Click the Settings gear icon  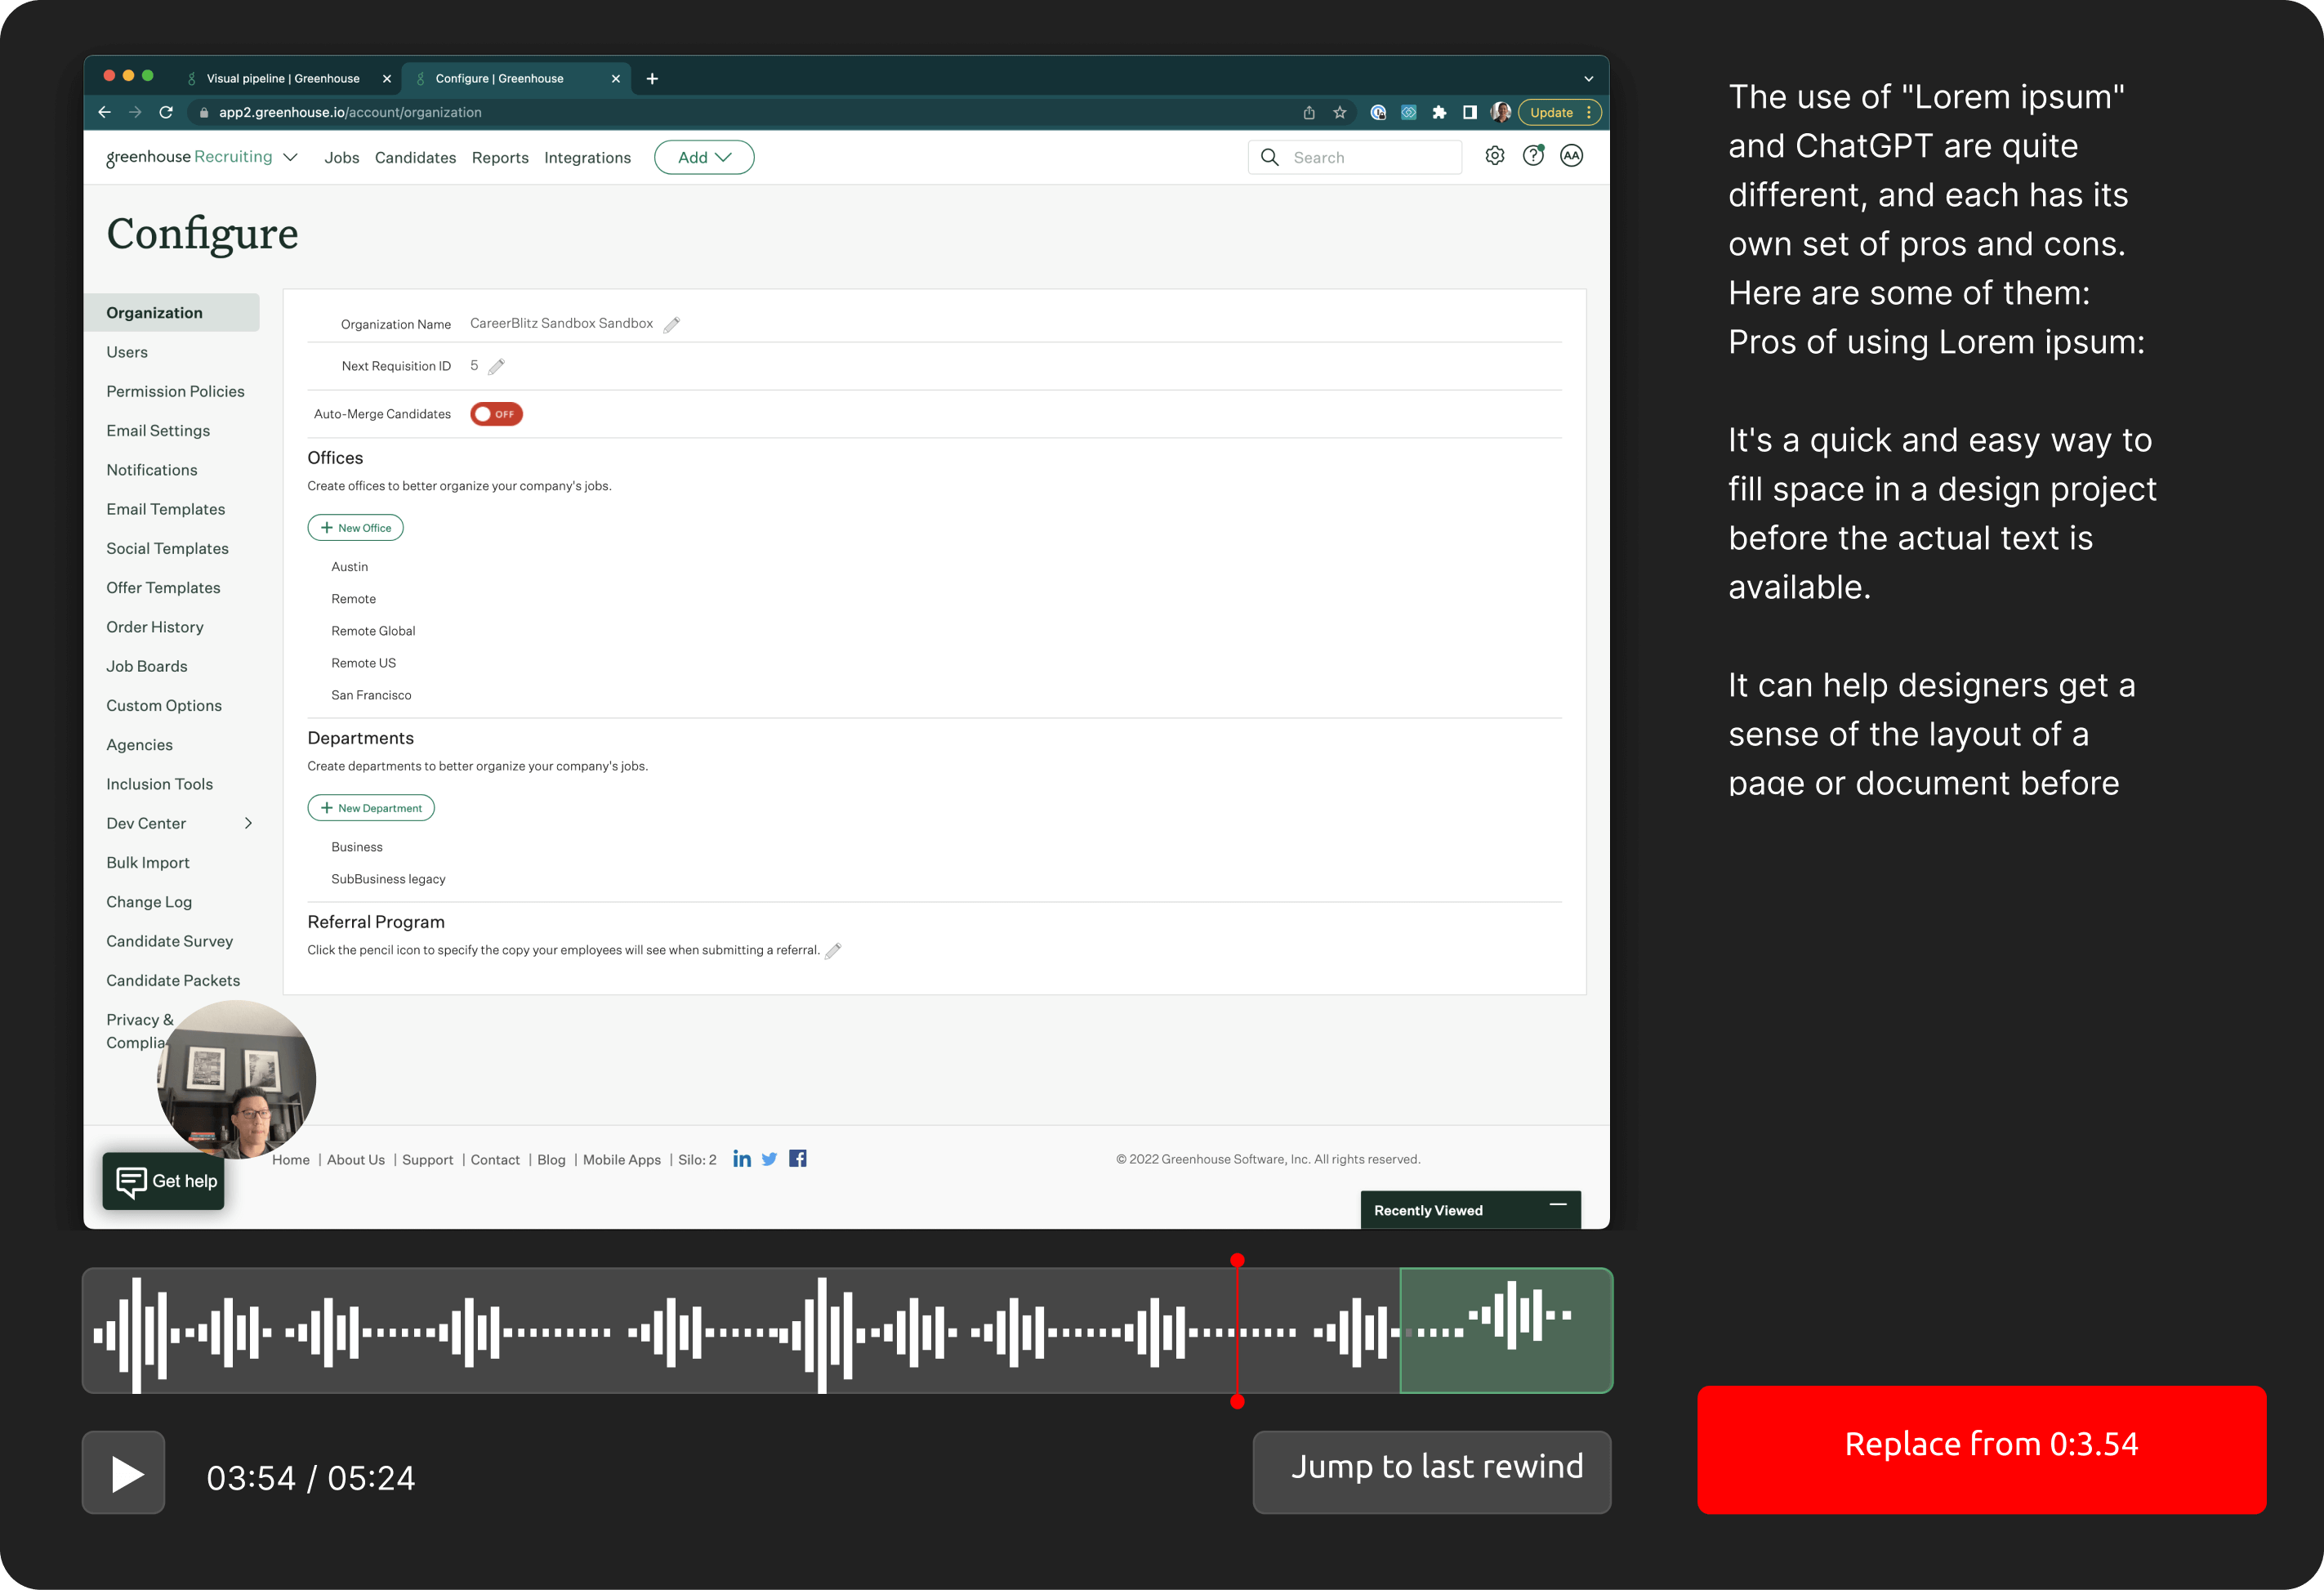[1494, 157]
